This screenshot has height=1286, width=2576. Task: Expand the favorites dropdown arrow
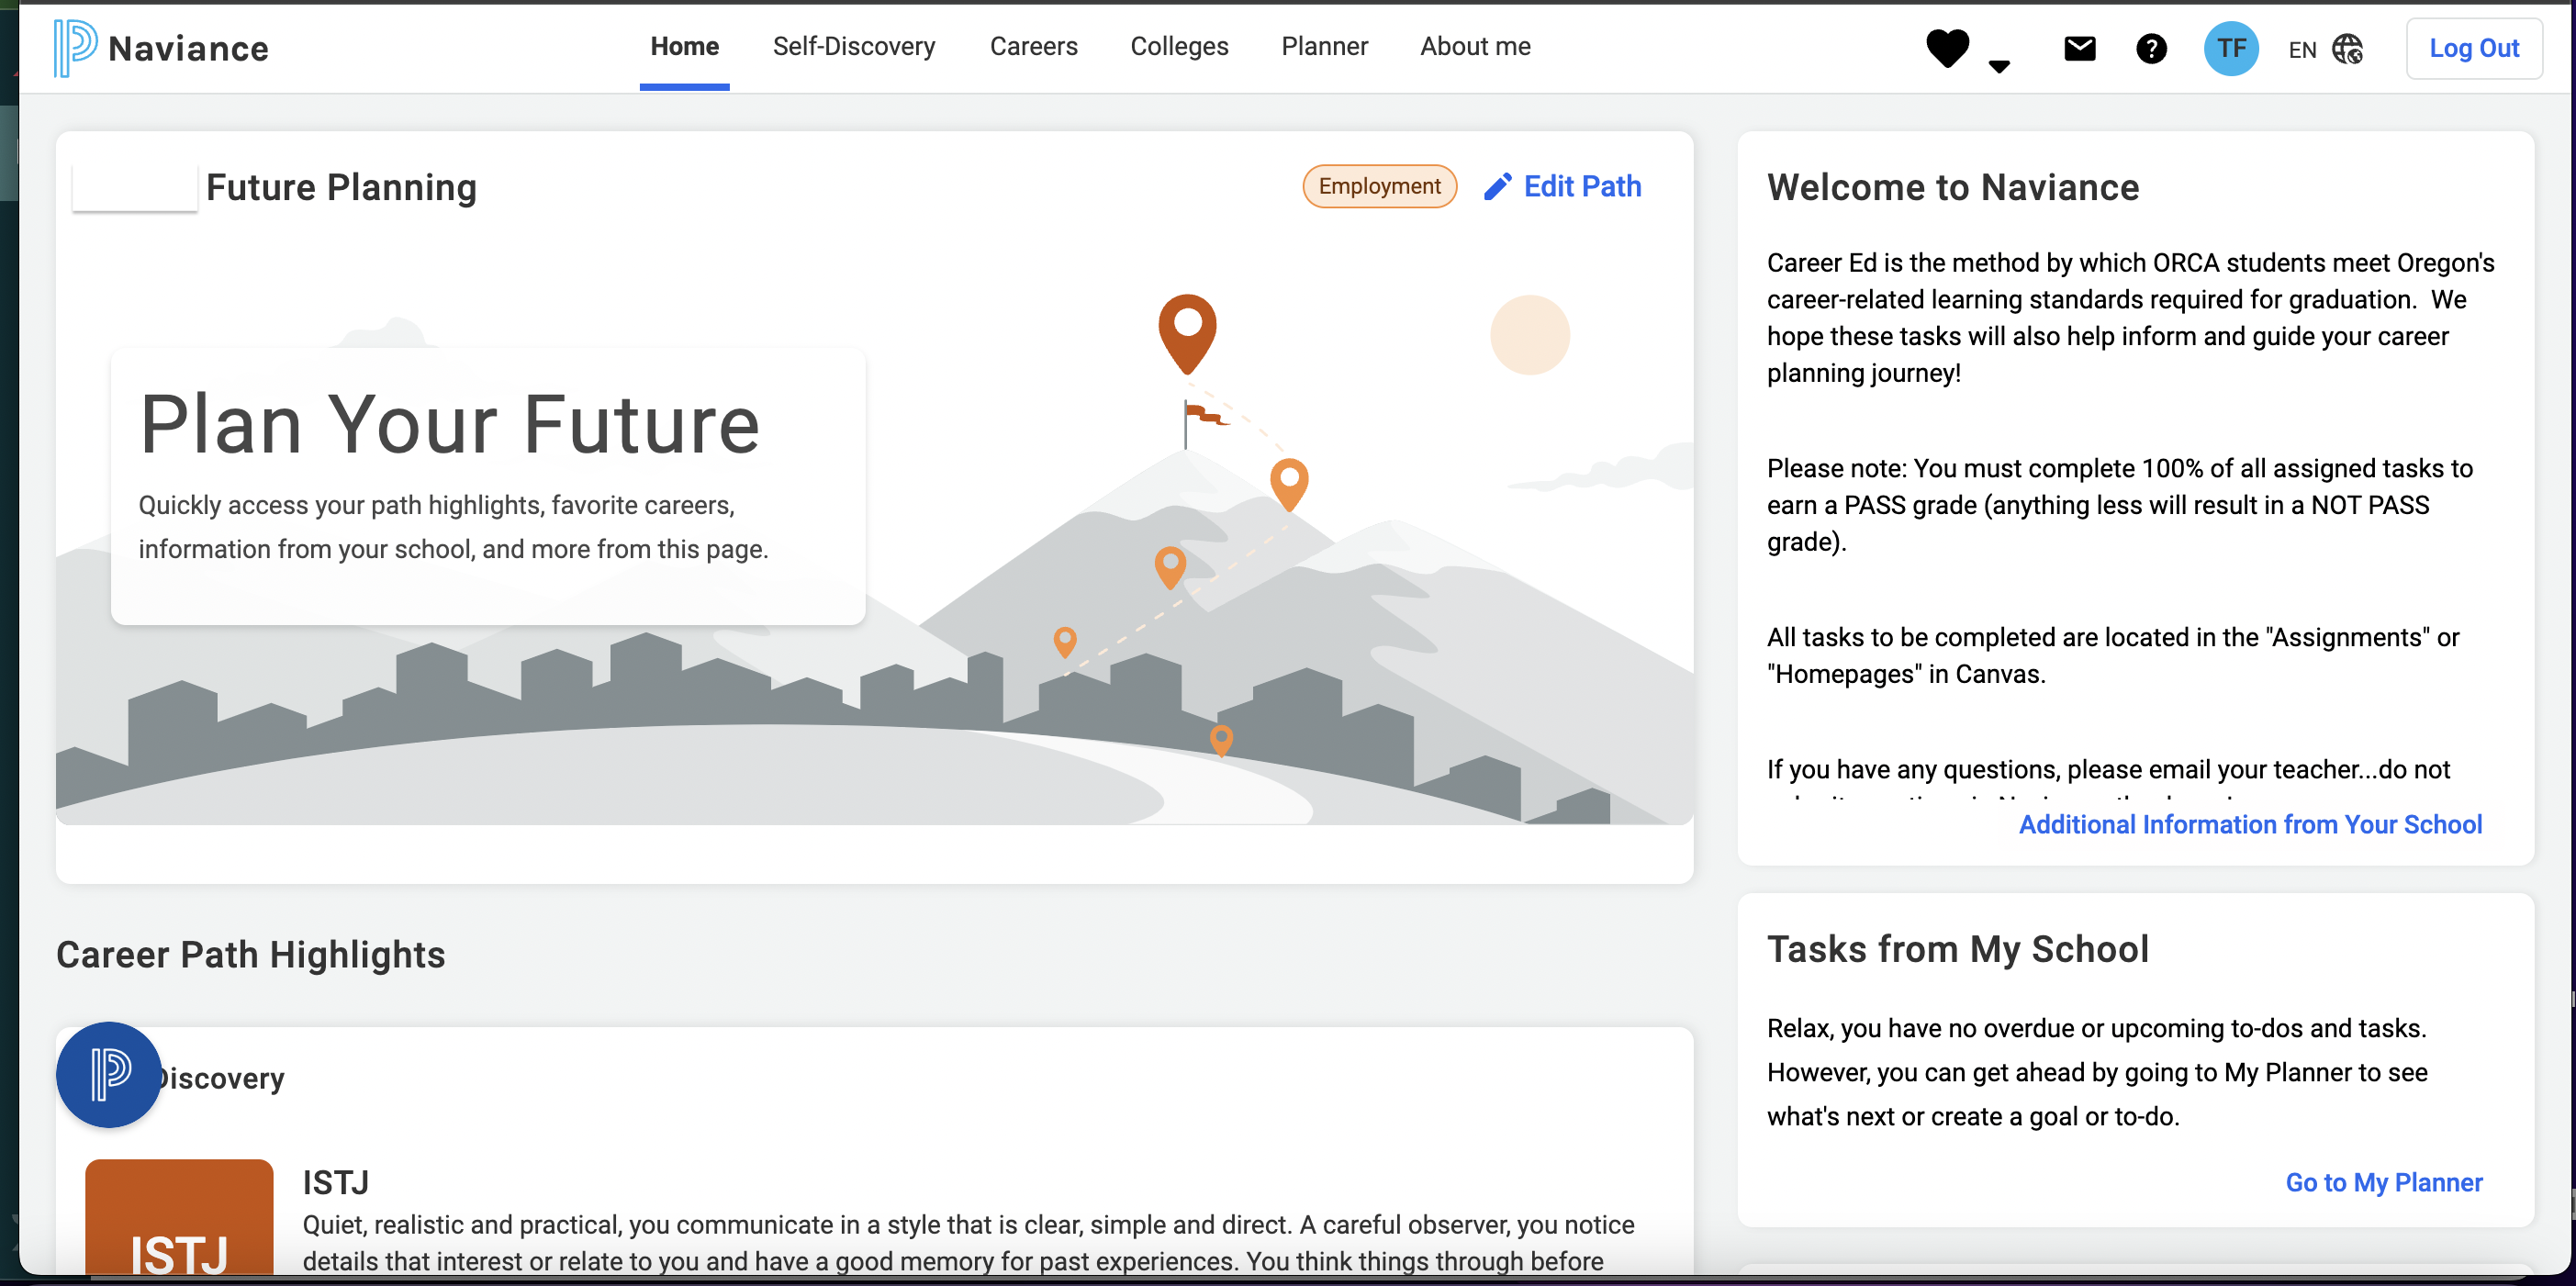click(1999, 67)
